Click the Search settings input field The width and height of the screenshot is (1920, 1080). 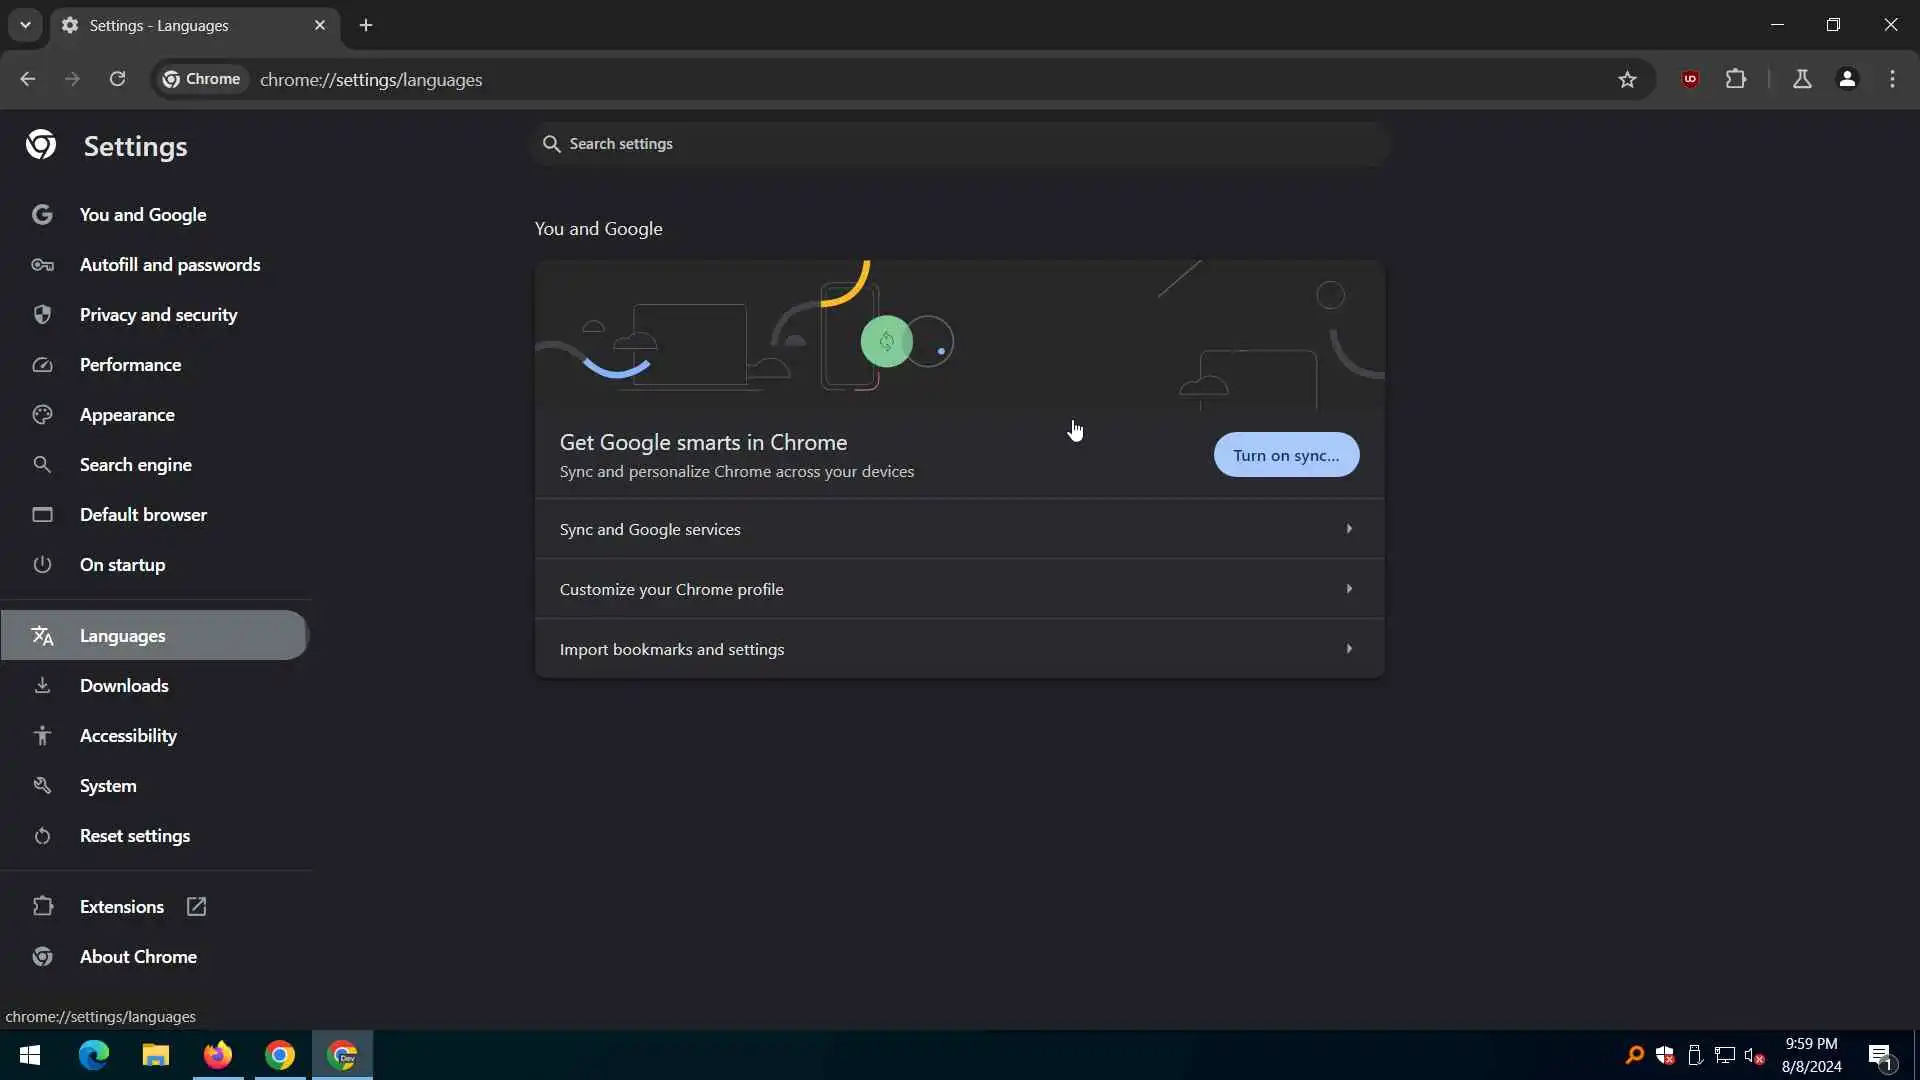tap(960, 144)
